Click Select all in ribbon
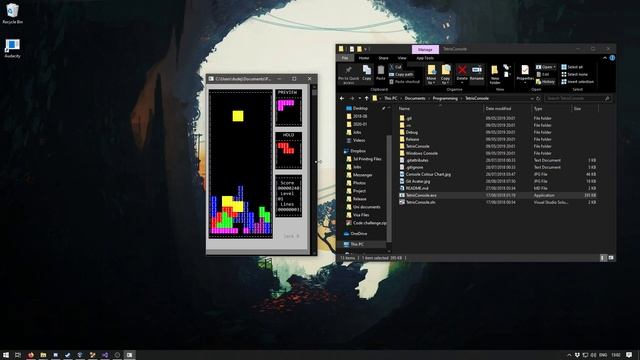This screenshot has height=360, width=640. point(572,67)
